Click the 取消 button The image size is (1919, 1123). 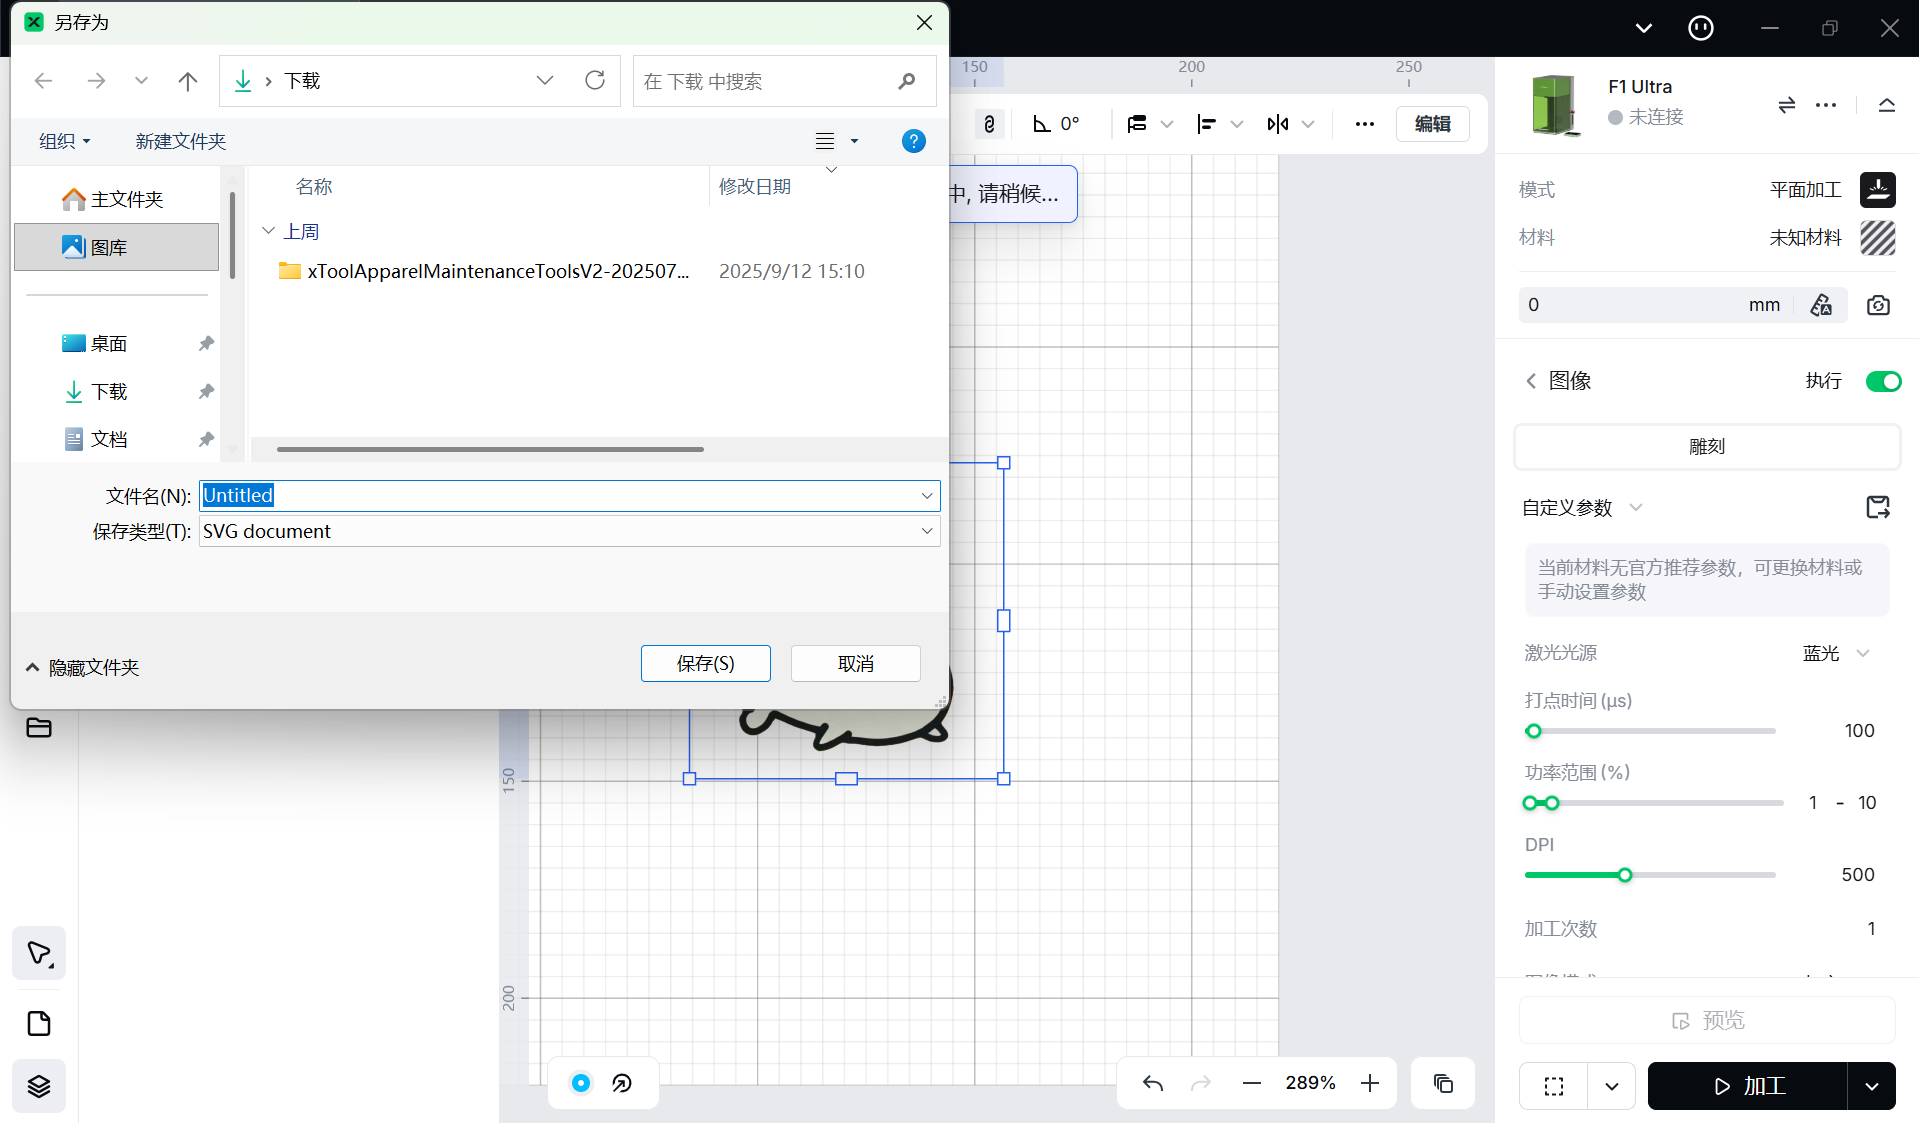(855, 663)
